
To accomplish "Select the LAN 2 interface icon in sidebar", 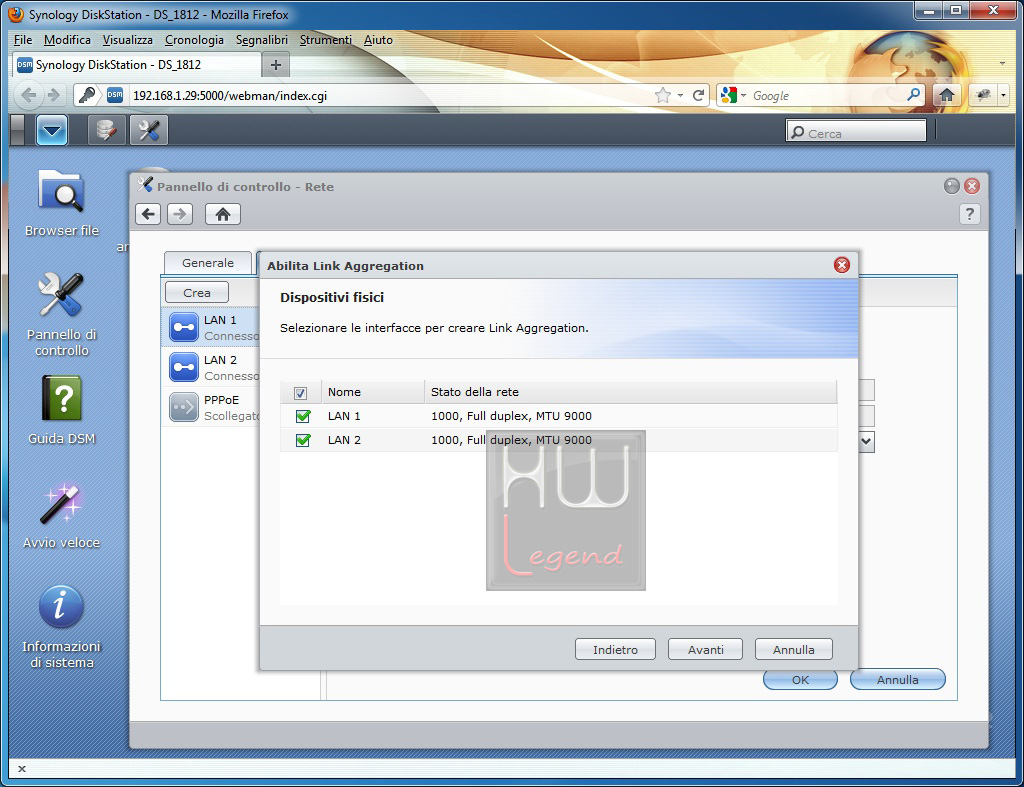I will click(184, 367).
